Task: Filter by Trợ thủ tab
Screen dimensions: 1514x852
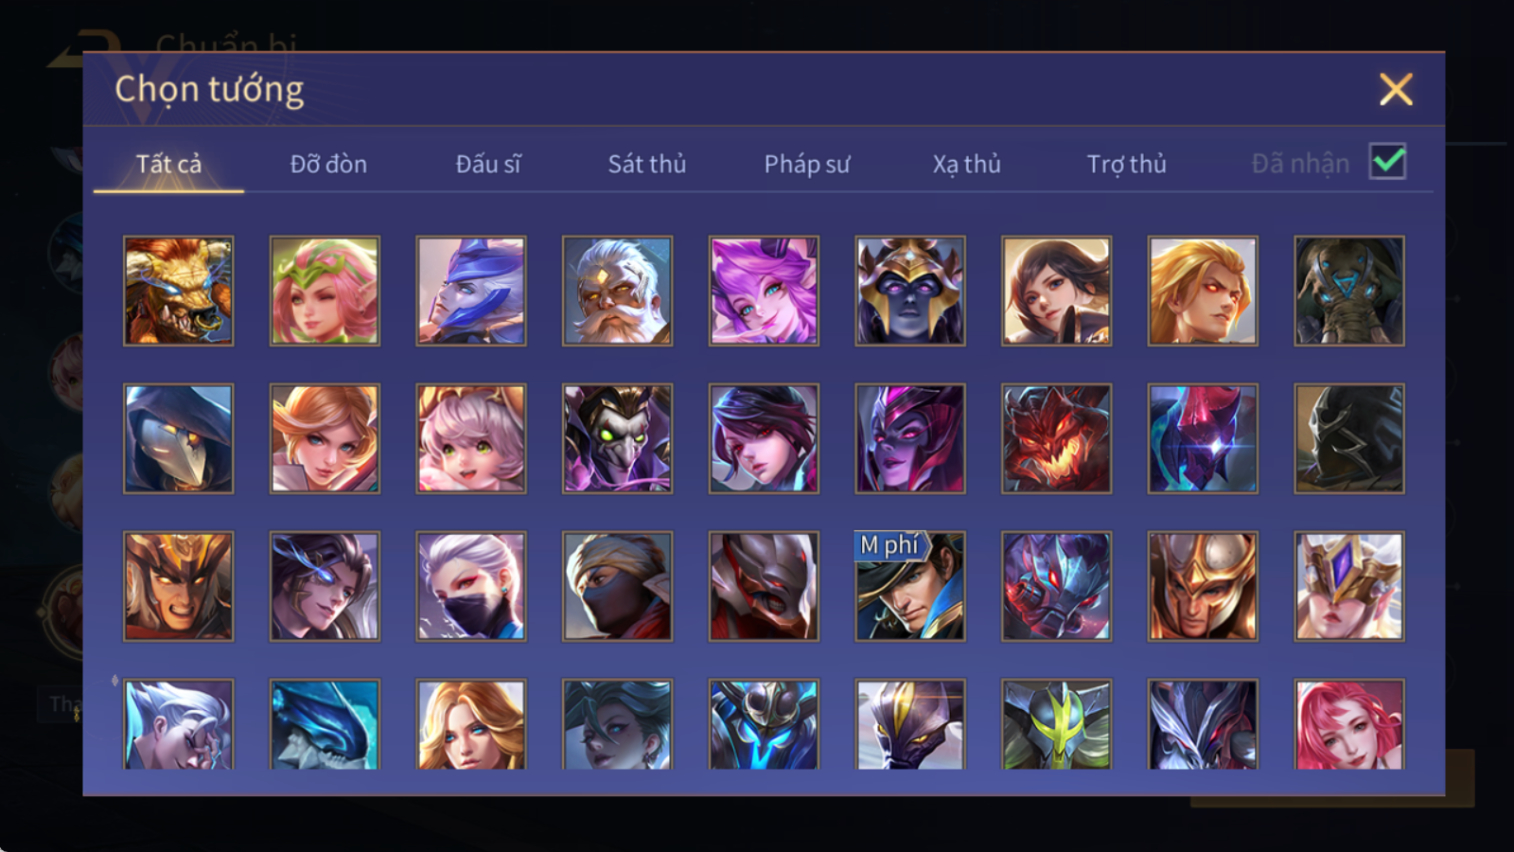Action: pos(1126,164)
